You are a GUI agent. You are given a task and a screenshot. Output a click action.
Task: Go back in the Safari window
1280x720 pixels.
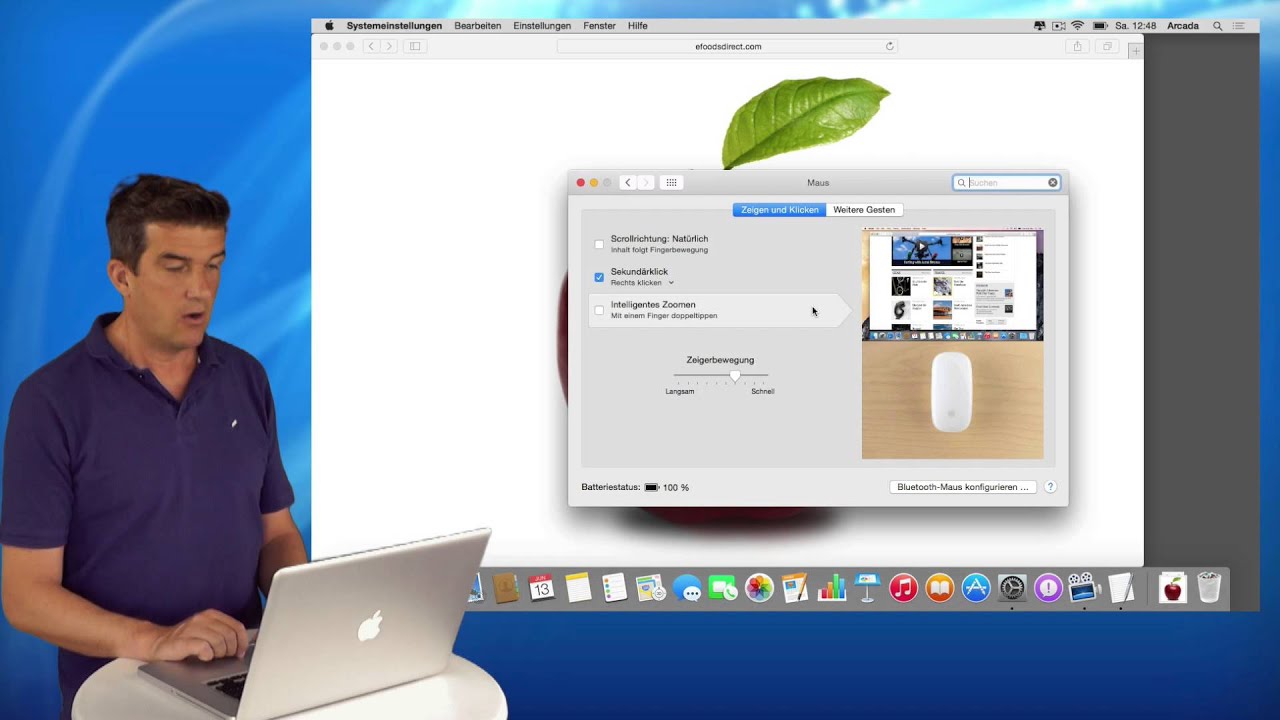371,46
